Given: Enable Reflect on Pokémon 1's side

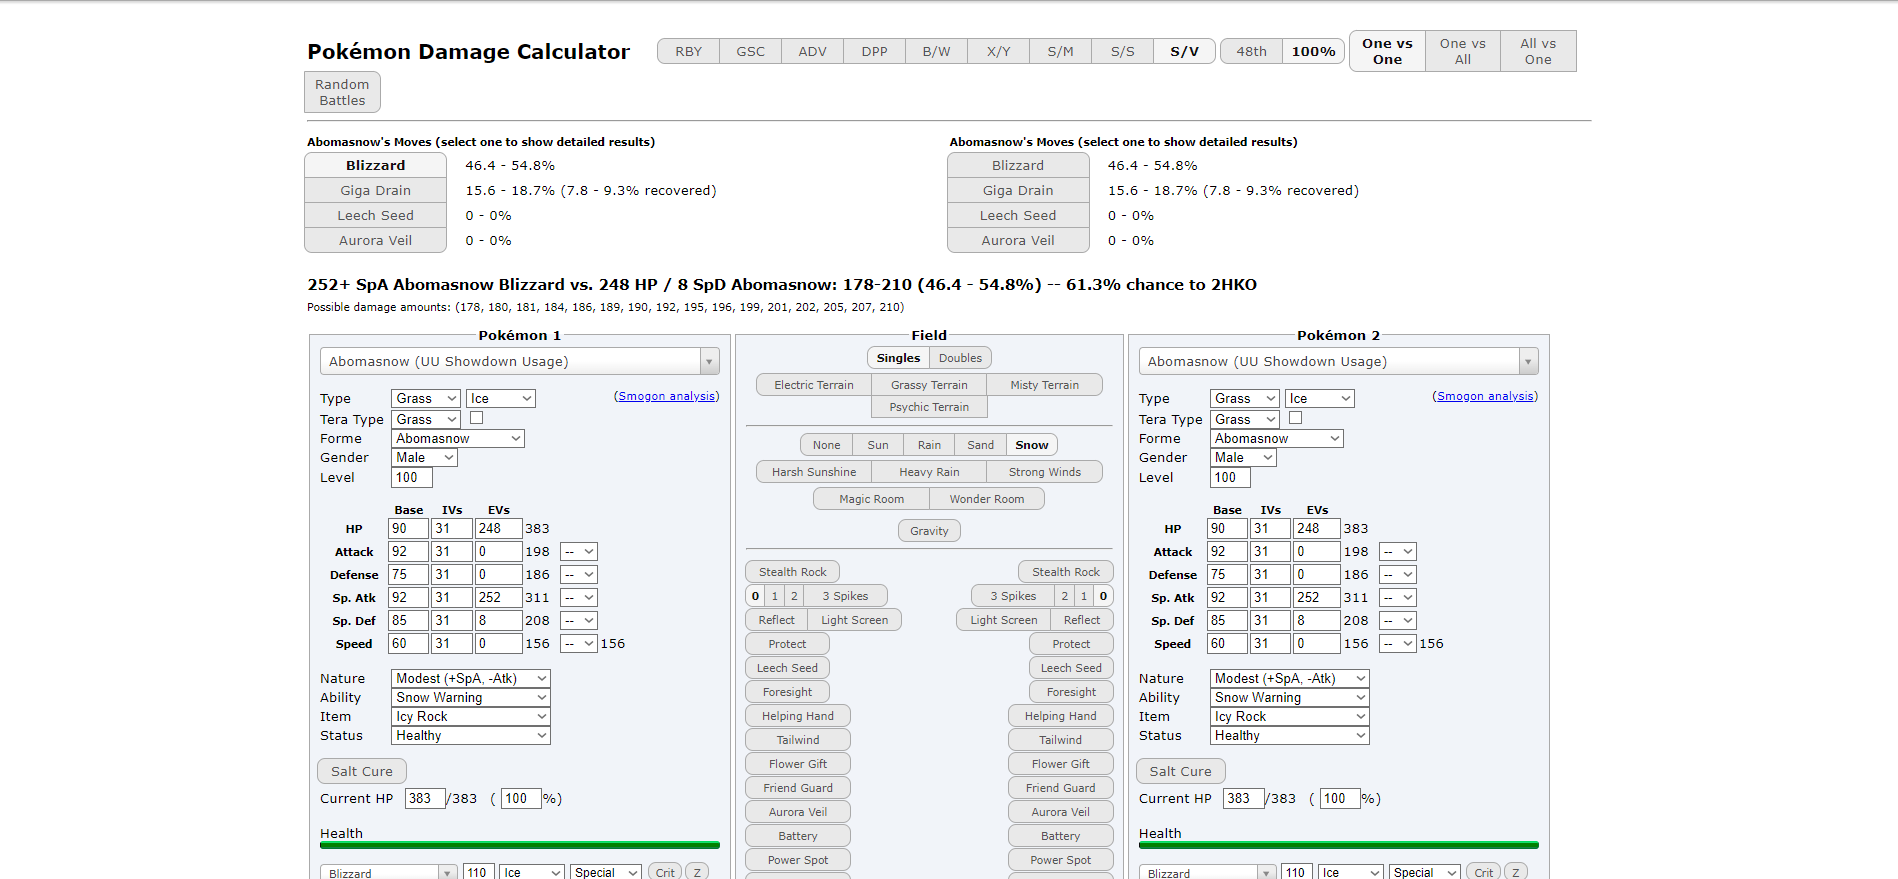Looking at the screenshot, I should [776, 620].
